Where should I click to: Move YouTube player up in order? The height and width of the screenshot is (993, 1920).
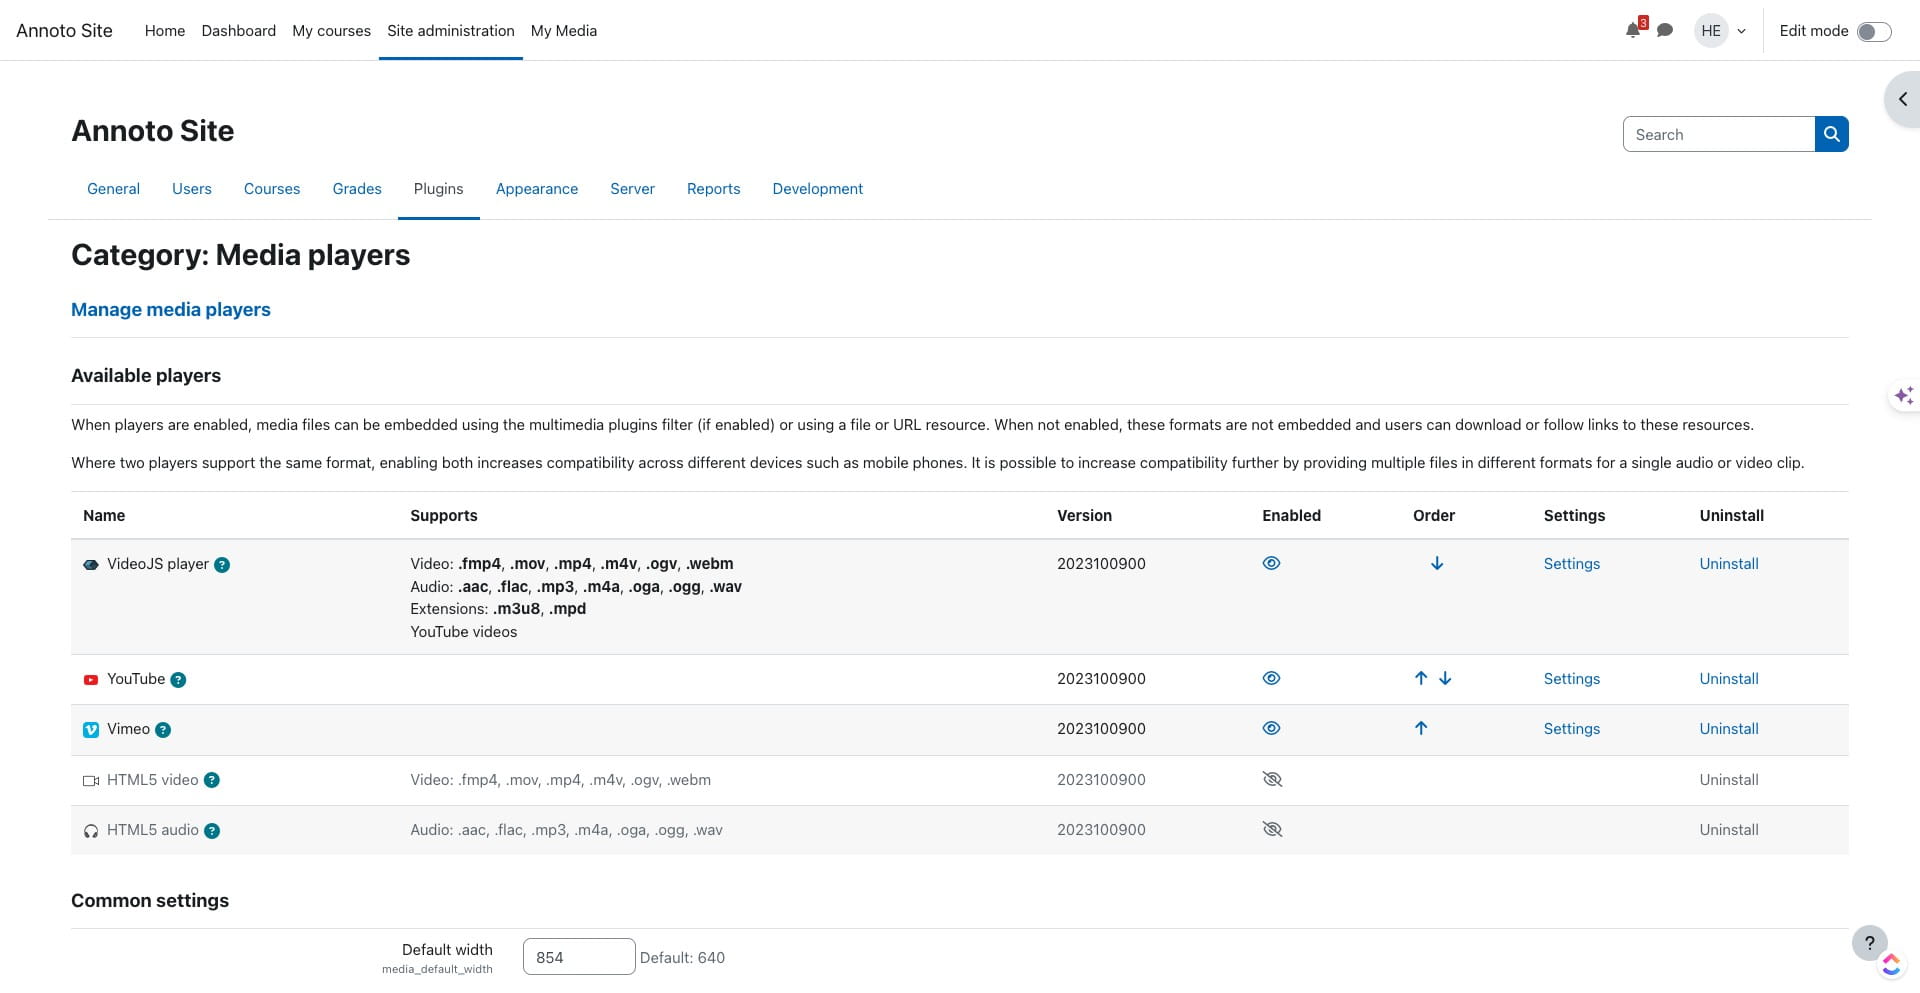1421,679
